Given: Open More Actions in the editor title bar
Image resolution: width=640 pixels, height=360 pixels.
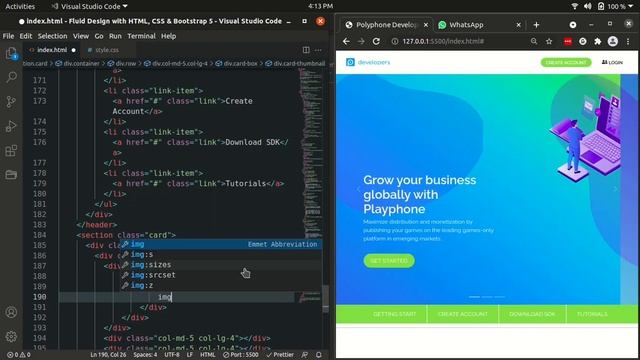Looking at the screenshot, I should (318, 50).
